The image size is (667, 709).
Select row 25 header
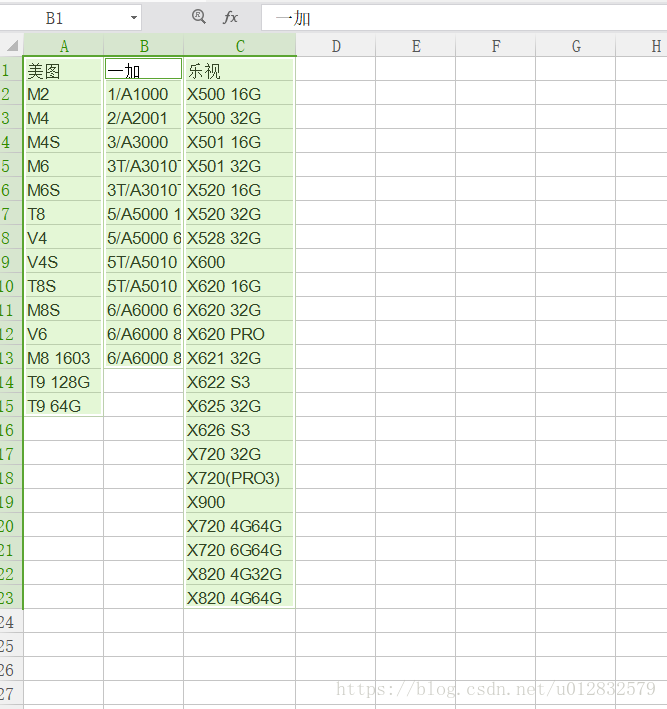(11, 646)
